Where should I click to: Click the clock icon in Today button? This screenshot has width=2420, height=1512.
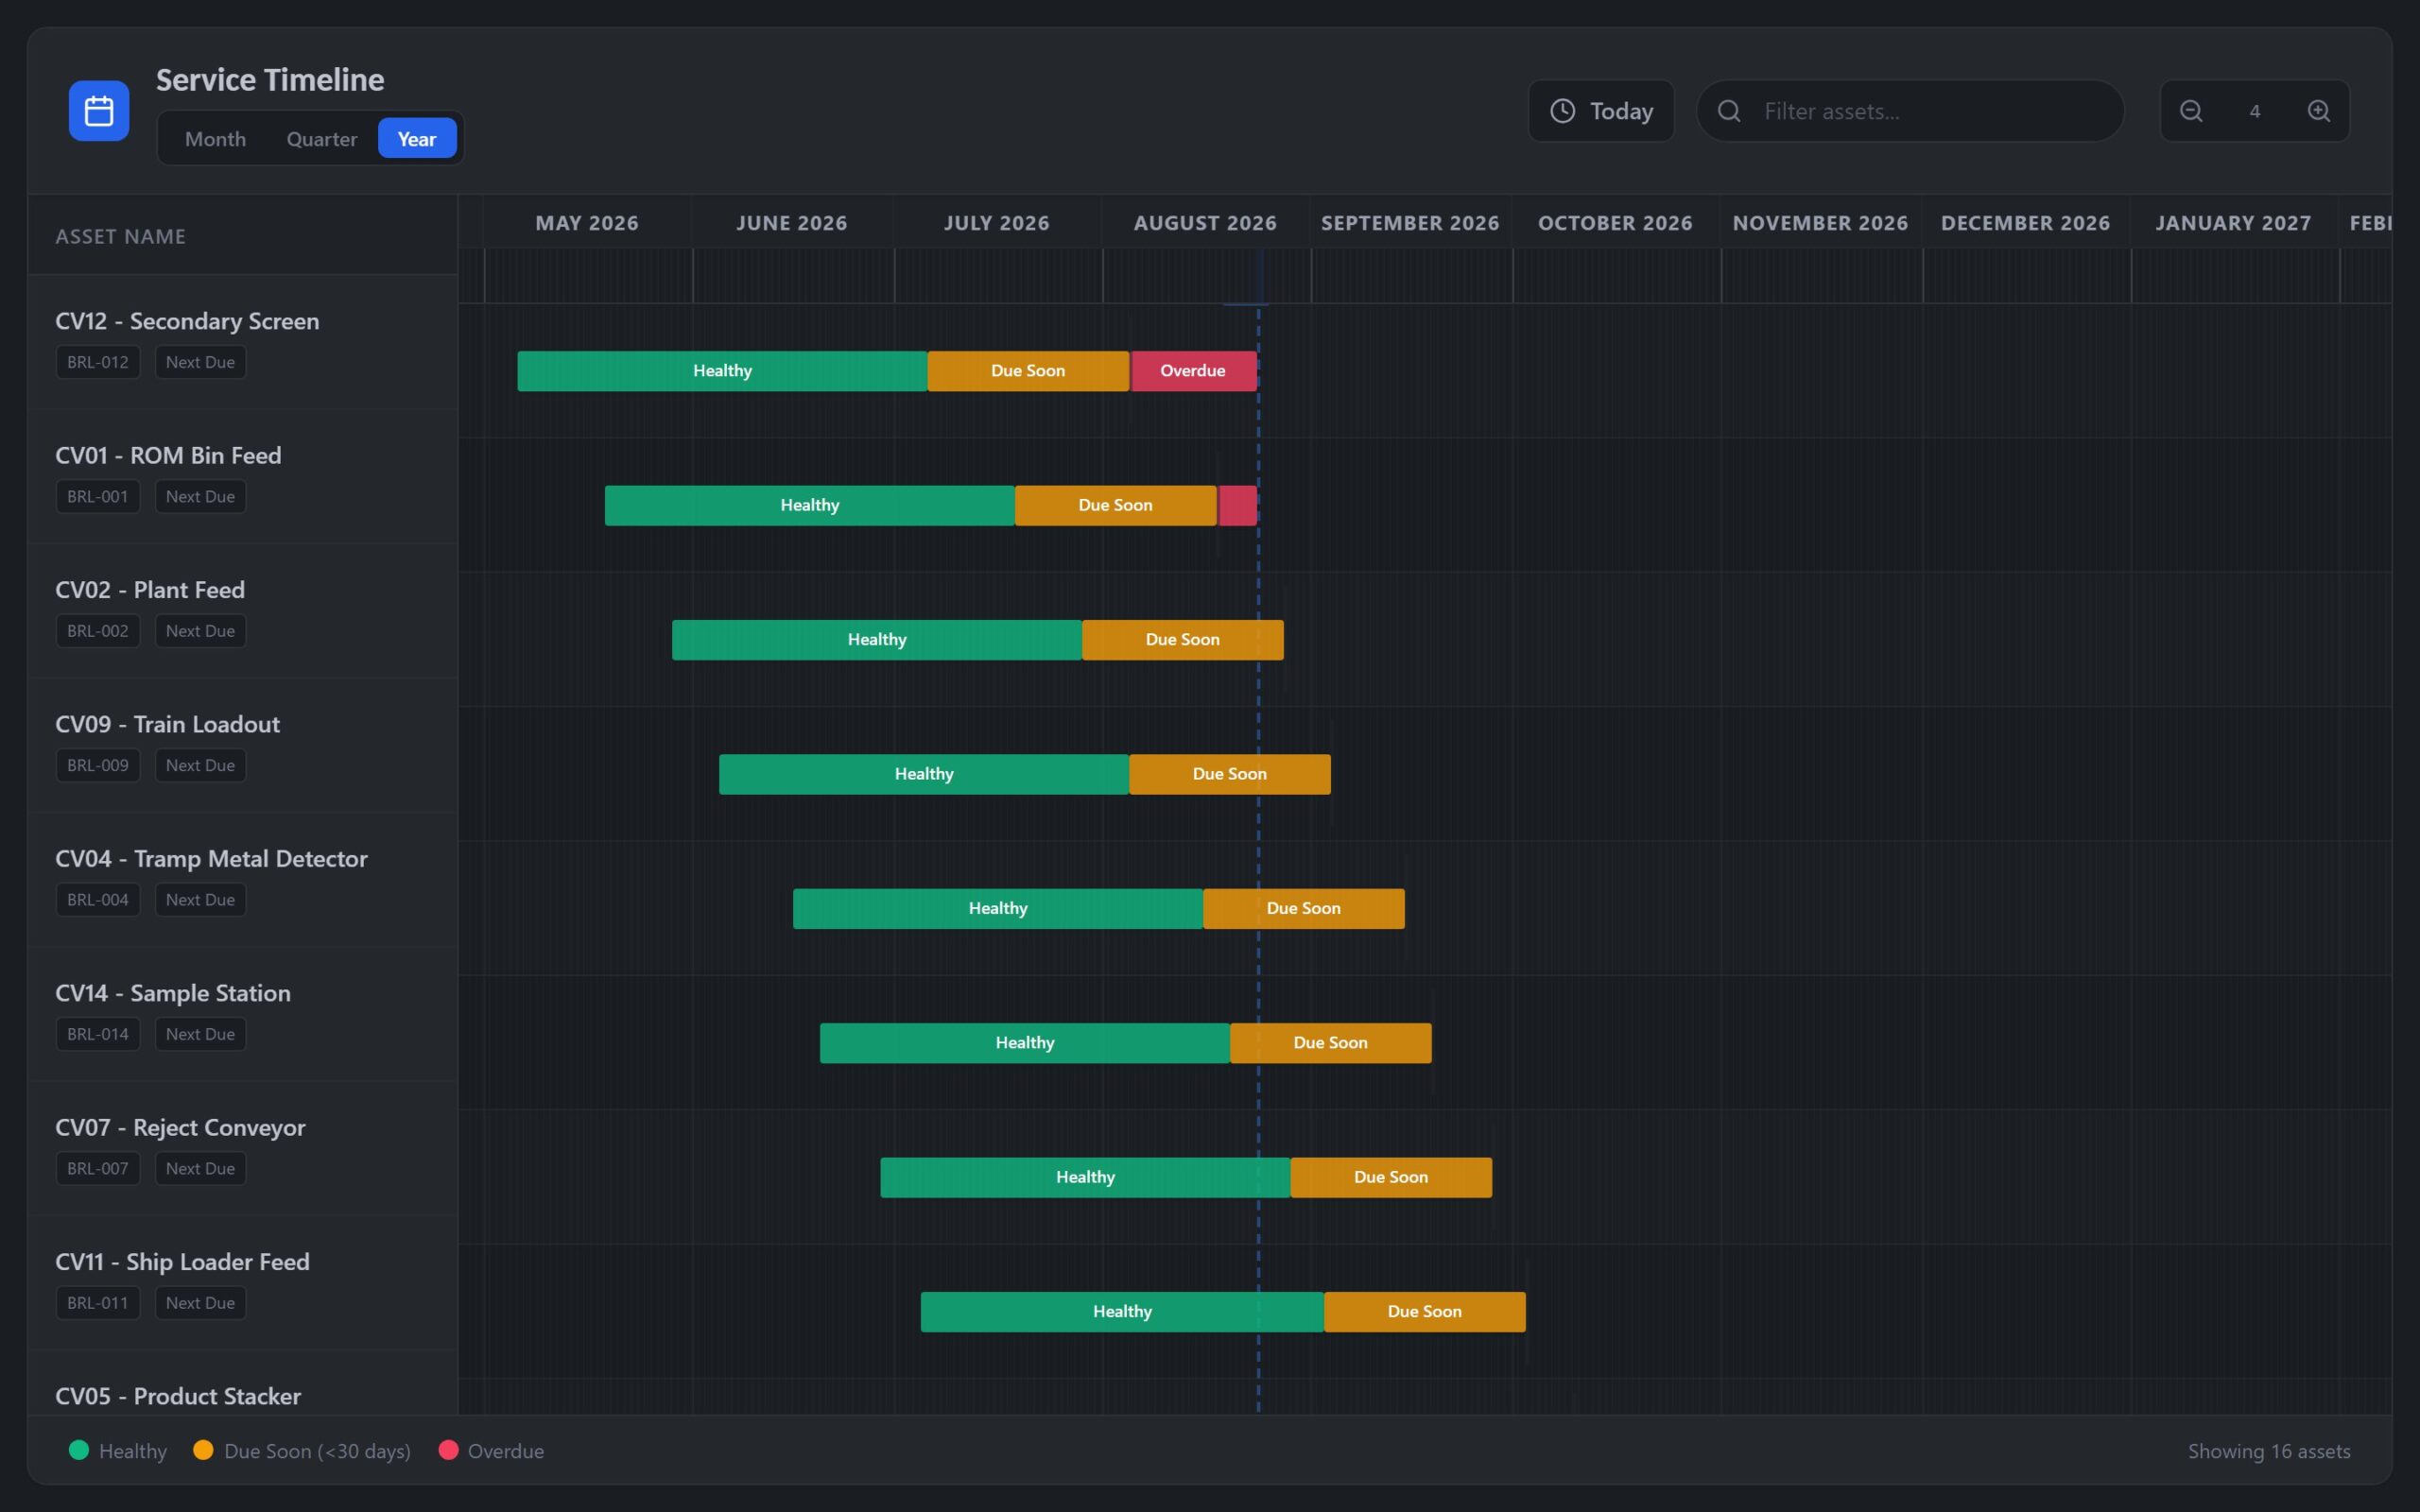(x=1562, y=111)
